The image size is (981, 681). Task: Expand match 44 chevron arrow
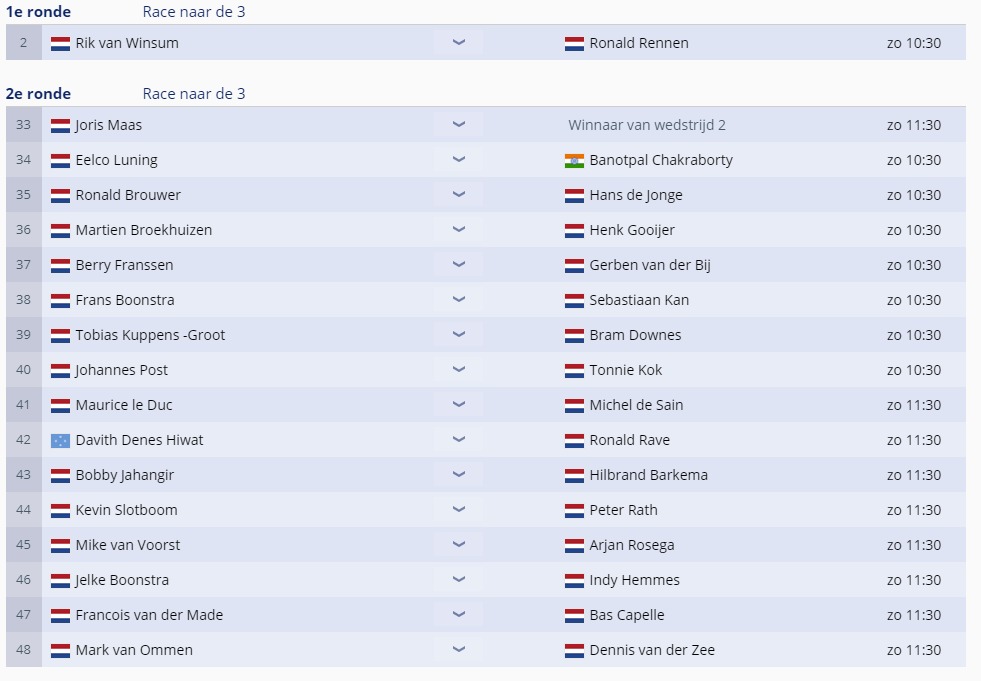[x=459, y=509]
